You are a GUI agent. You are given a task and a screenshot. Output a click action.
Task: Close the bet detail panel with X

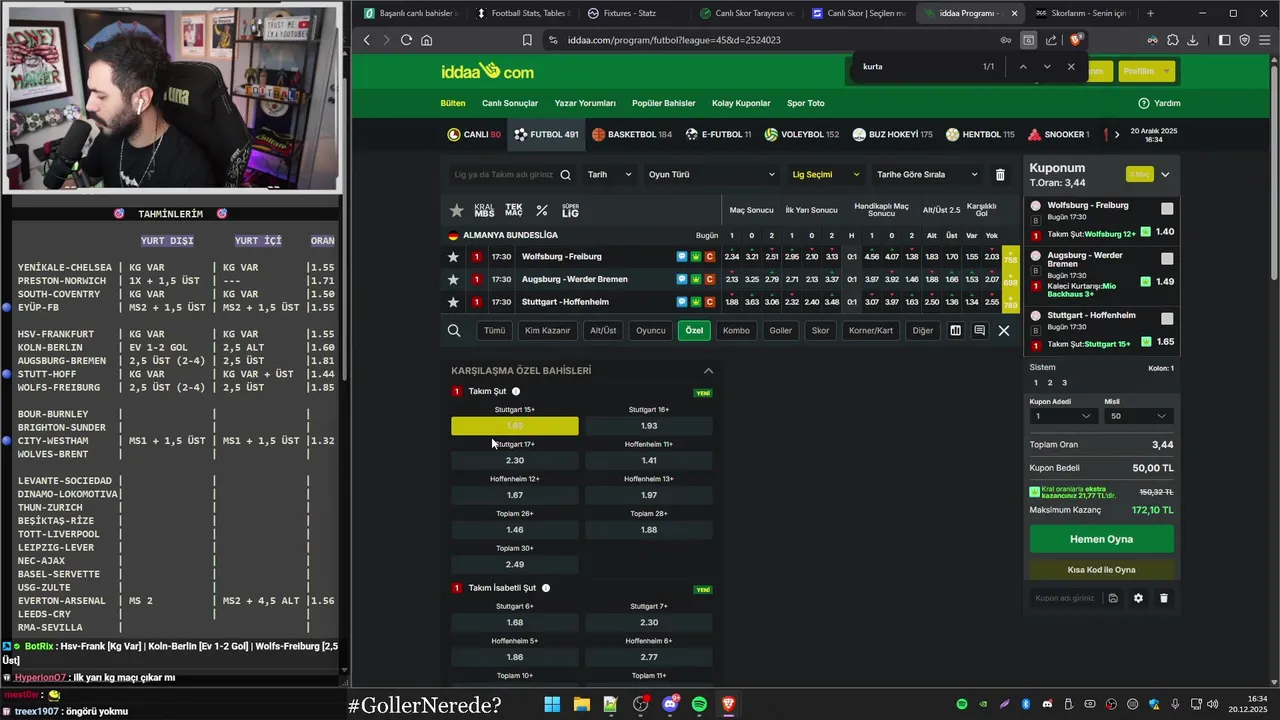tap(1004, 330)
